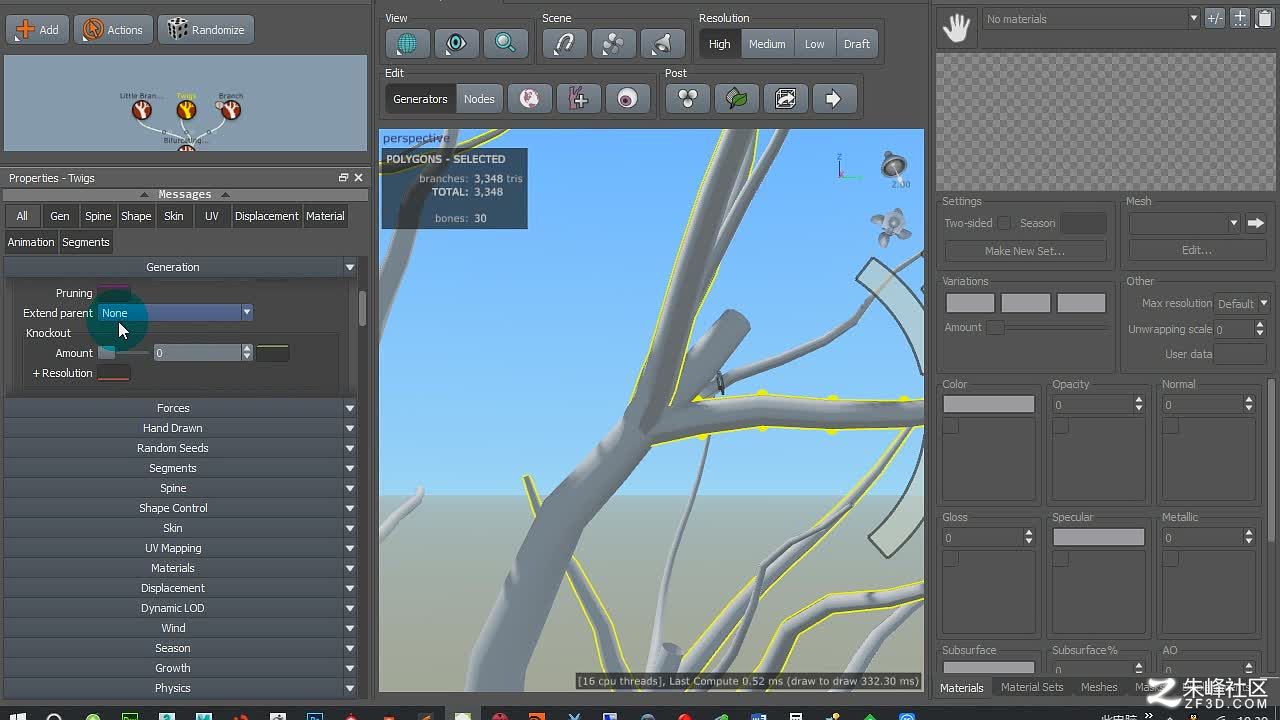Image resolution: width=1280 pixels, height=720 pixels.
Task: Select the Little Branches generator node
Action: [142, 110]
